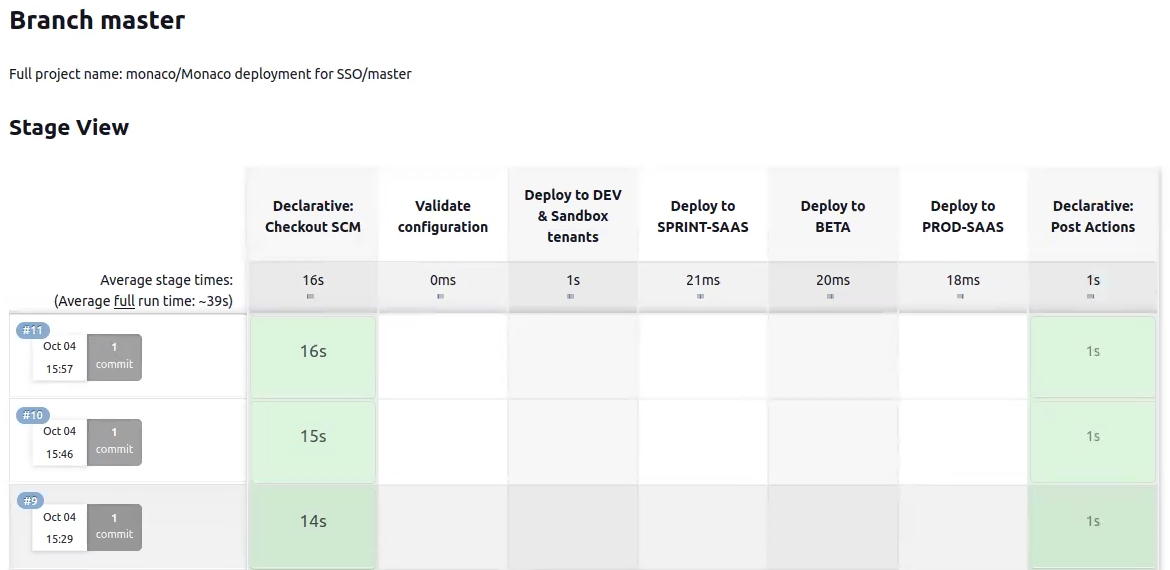Select the 14s Checkout SCM cell for build #9
The image size is (1170, 570).
(313, 522)
